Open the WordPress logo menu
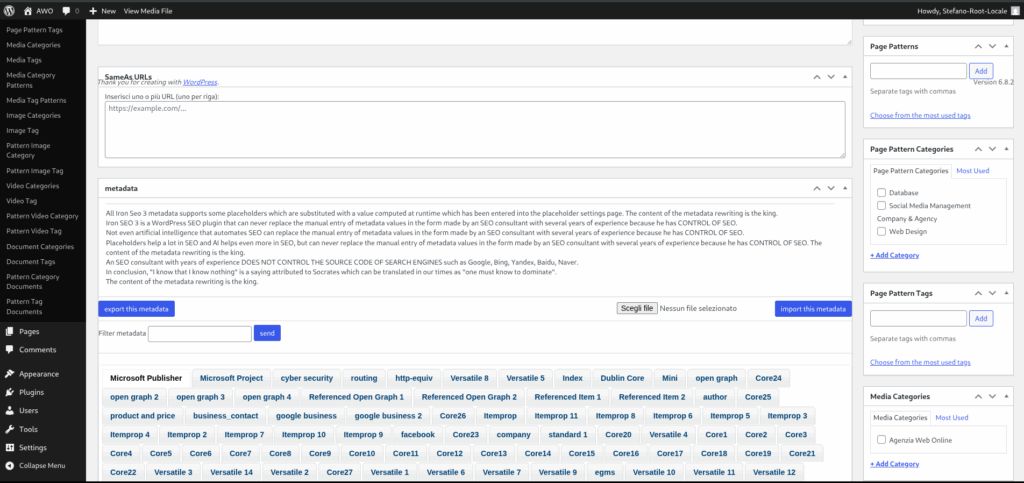Viewport: 1024px width, 483px height. point(9,11)
